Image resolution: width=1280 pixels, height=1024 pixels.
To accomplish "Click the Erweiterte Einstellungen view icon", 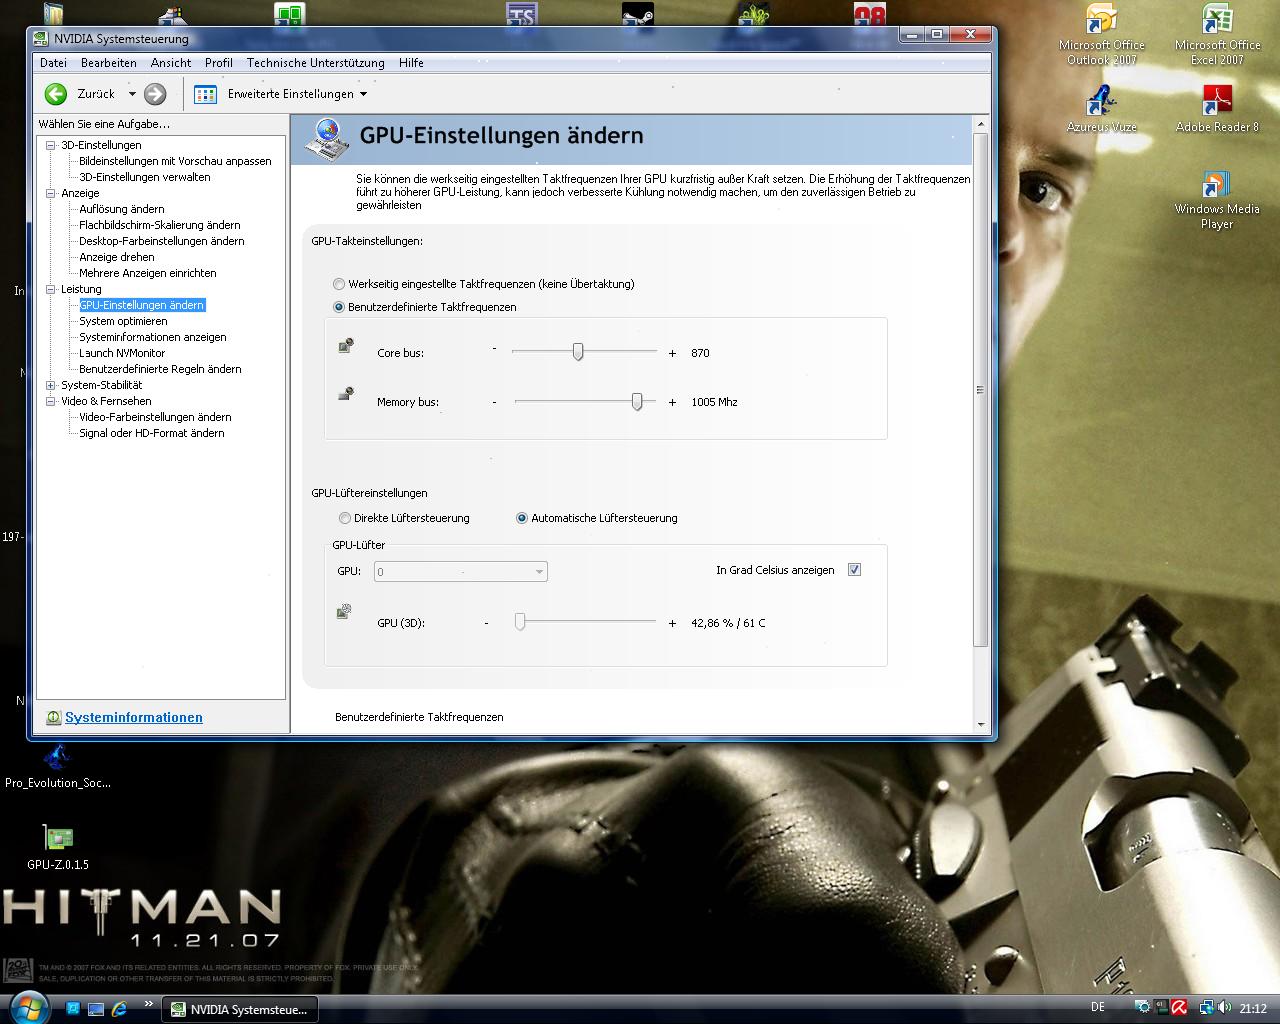I will click(205, 94).
